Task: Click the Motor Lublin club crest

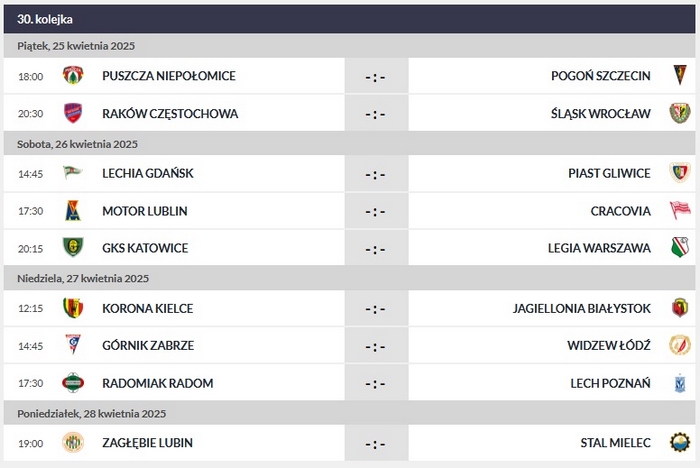Action: coord(72,211)
